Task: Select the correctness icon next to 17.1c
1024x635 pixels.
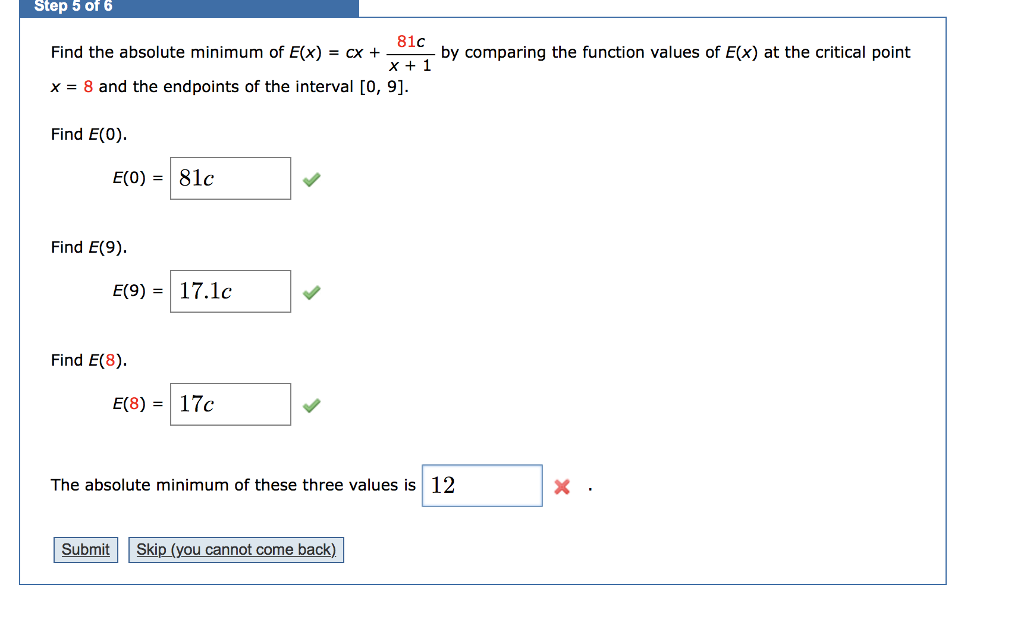Action: pos(310,291)
